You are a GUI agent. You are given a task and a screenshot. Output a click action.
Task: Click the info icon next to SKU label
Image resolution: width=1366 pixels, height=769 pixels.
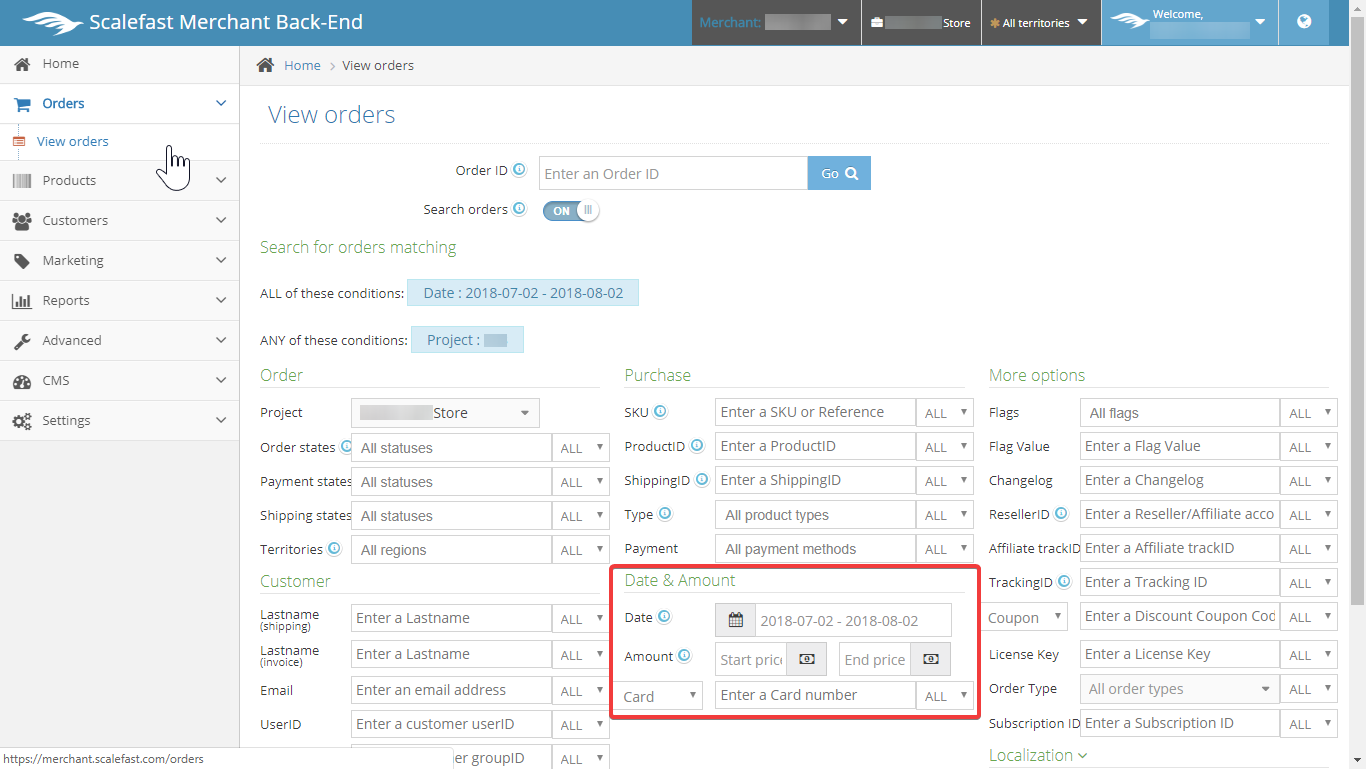coord(660,411)
